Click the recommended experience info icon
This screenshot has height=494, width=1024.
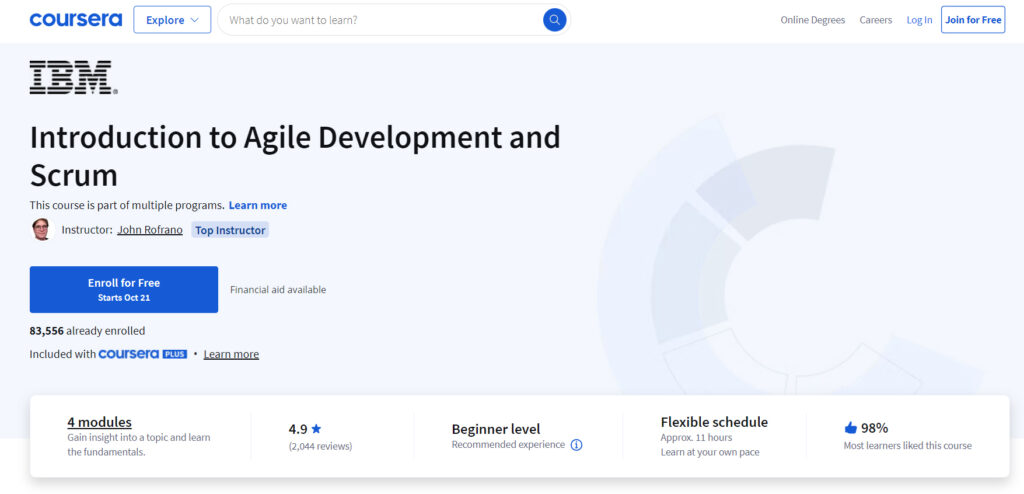[x=576, y=445]
